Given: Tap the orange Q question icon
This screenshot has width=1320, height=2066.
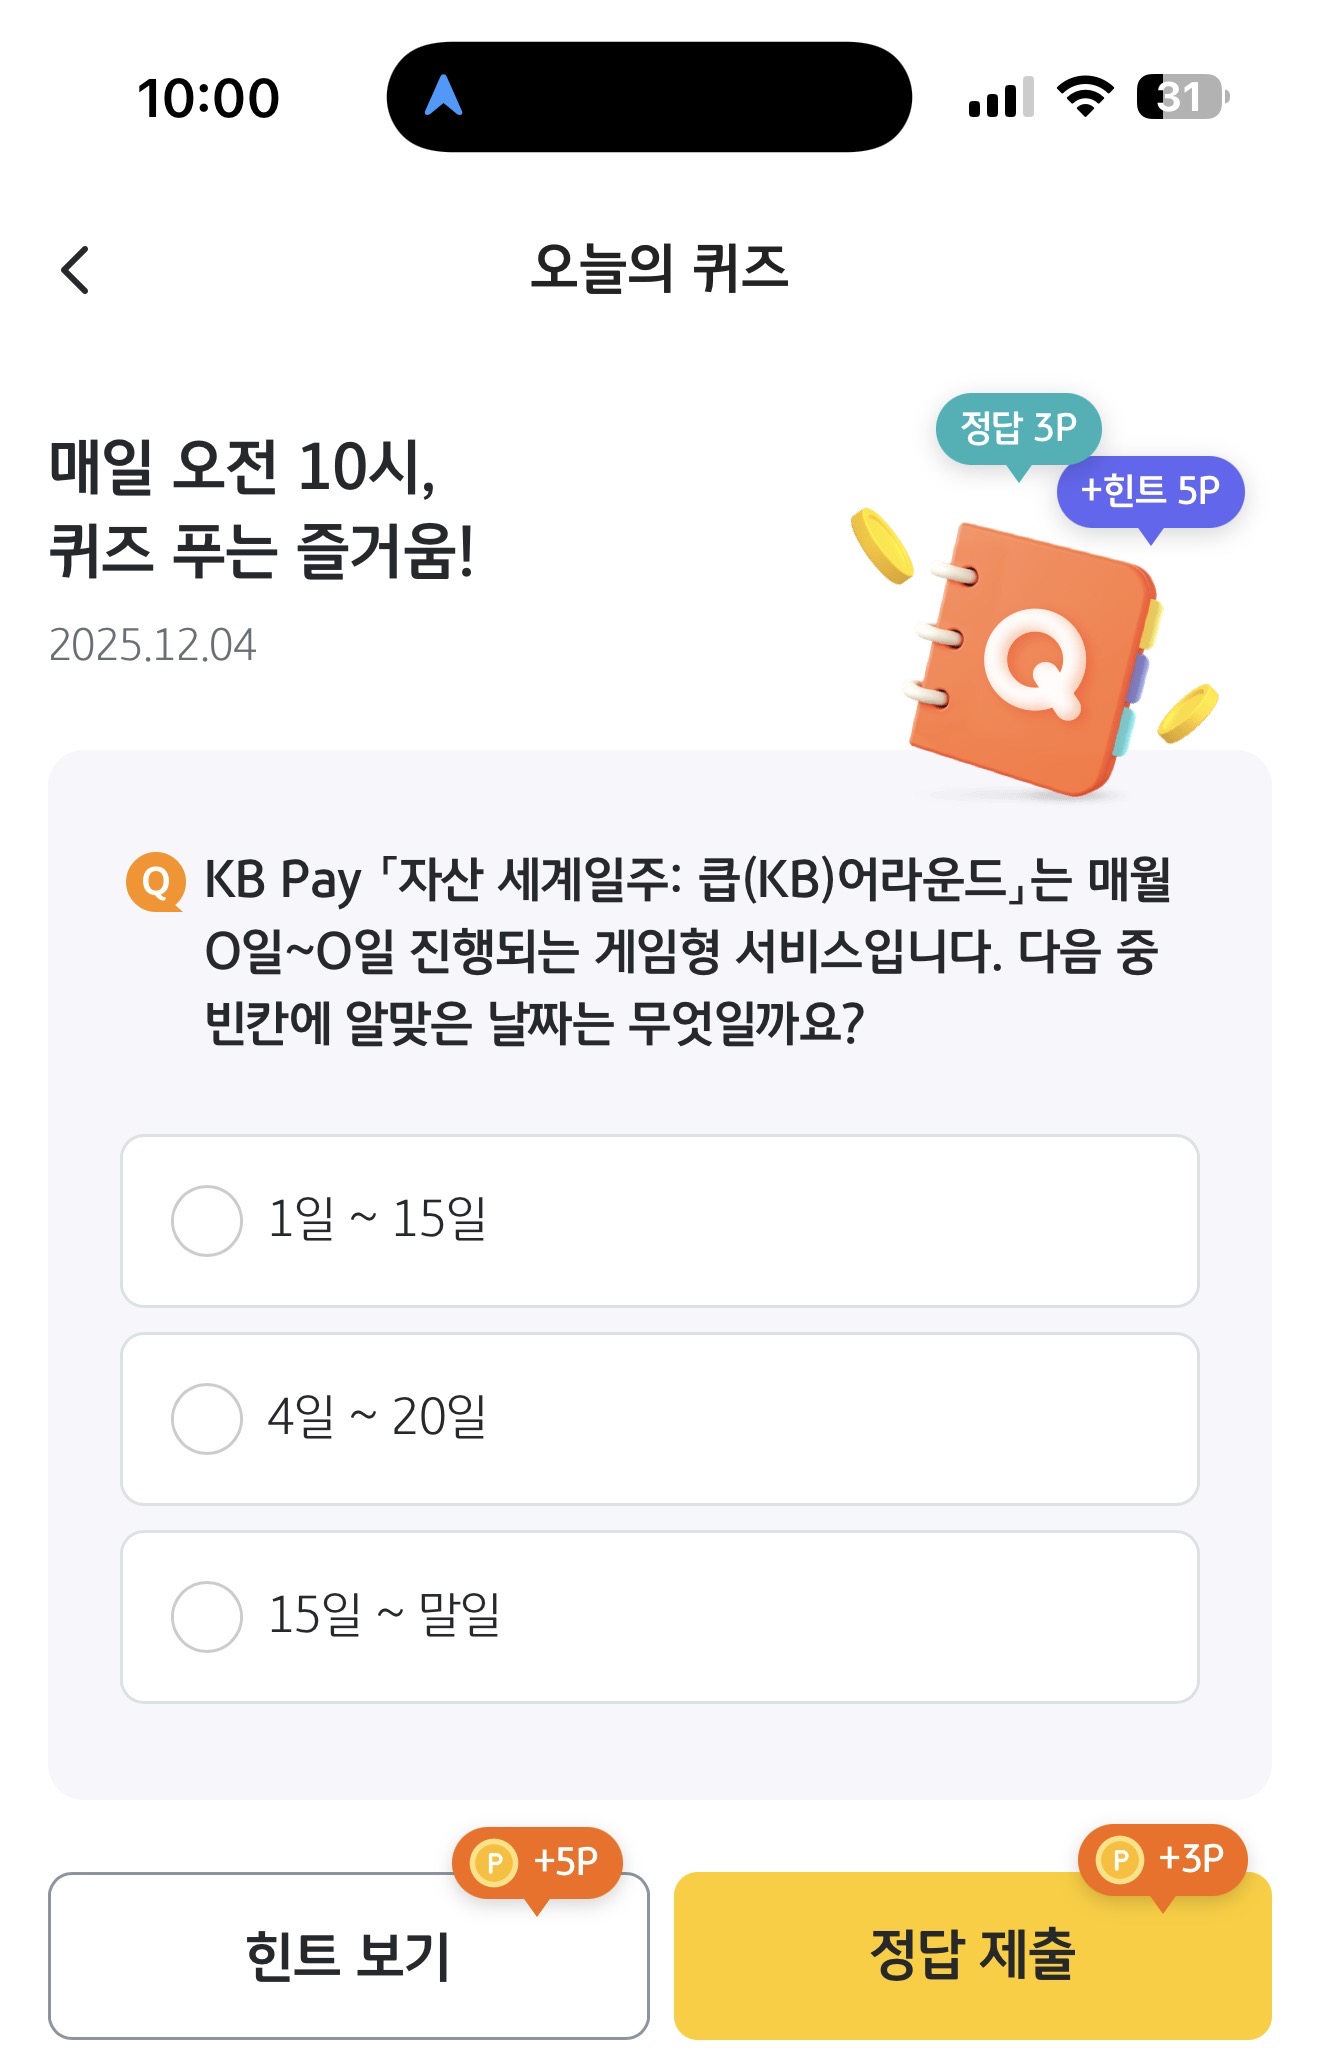Looking at the screenshot, I should 155,881.
